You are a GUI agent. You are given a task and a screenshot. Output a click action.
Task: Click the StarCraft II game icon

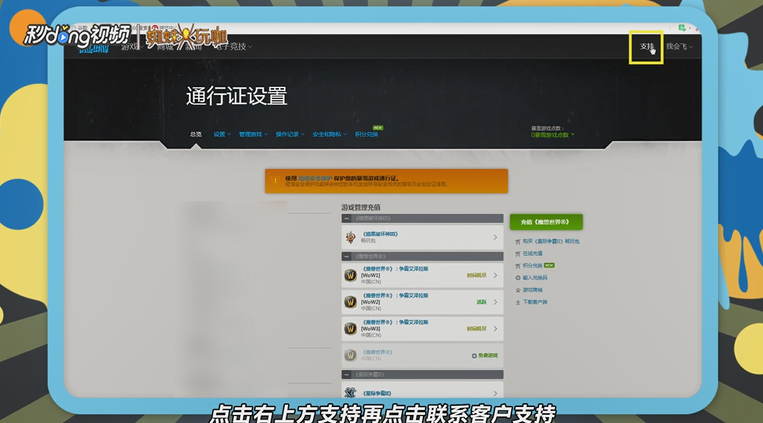pos(350,392)
